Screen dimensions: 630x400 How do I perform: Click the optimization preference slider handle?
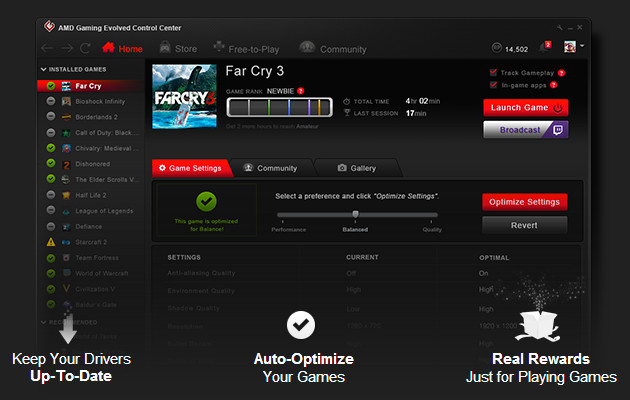click(x=355, y=214)
